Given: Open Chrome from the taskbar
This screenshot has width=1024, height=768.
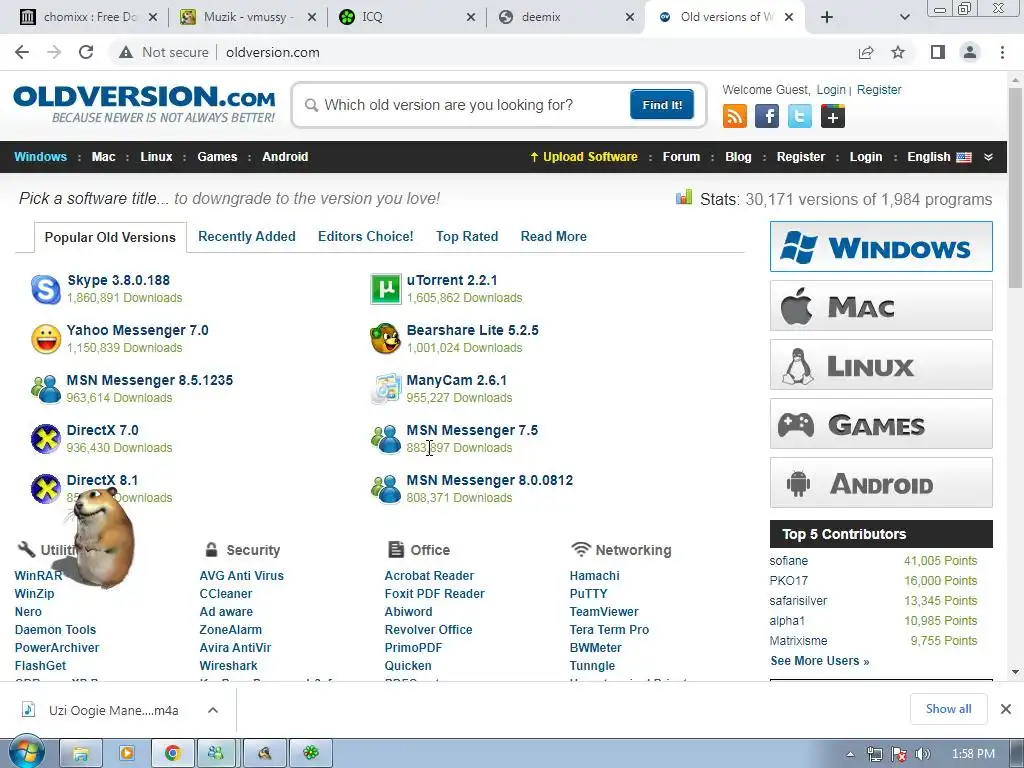Looking at the screenshot, I should 172,753.
